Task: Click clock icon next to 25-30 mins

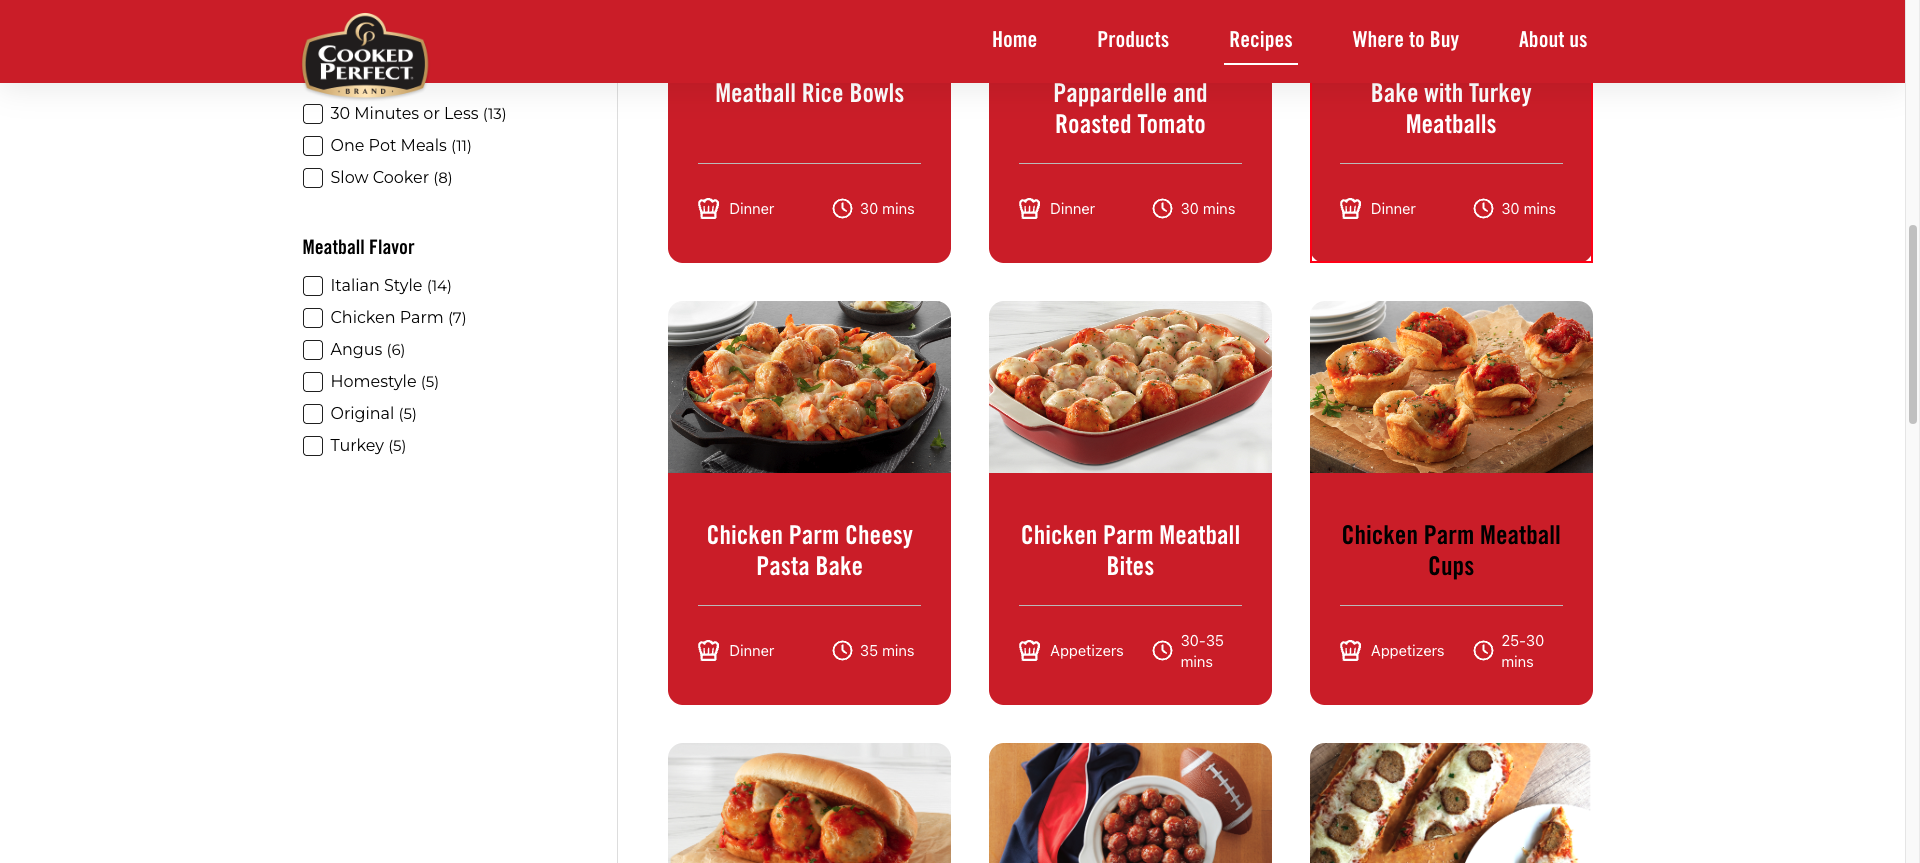Action: click(x=1483, y=650)
